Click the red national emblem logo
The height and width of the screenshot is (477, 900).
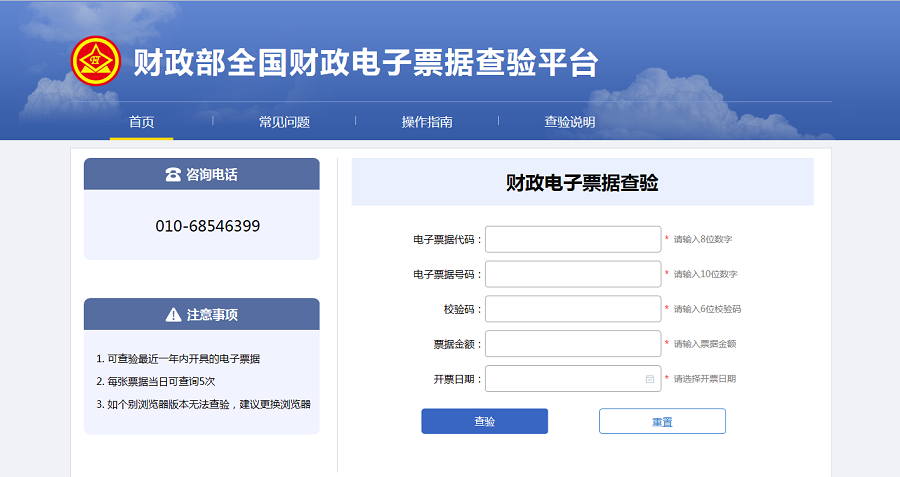pyautogui.click(x=95, y=62)
